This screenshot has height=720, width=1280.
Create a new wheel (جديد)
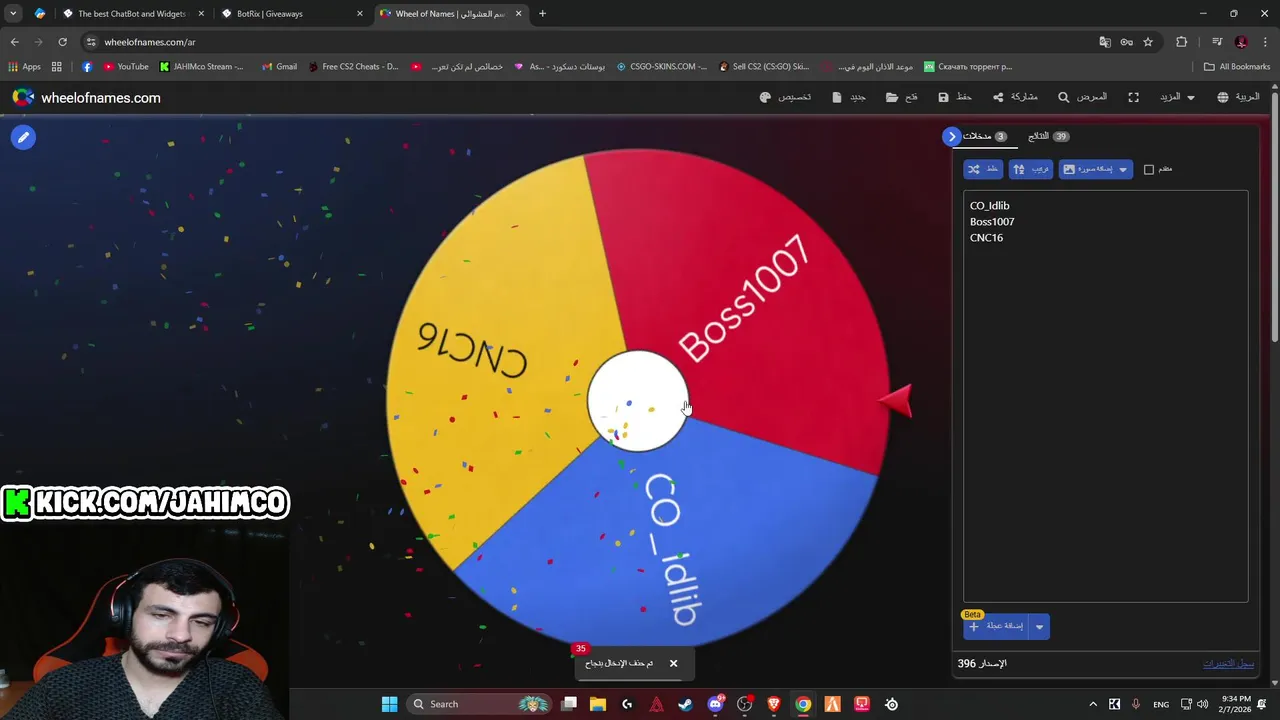point(849,97)
